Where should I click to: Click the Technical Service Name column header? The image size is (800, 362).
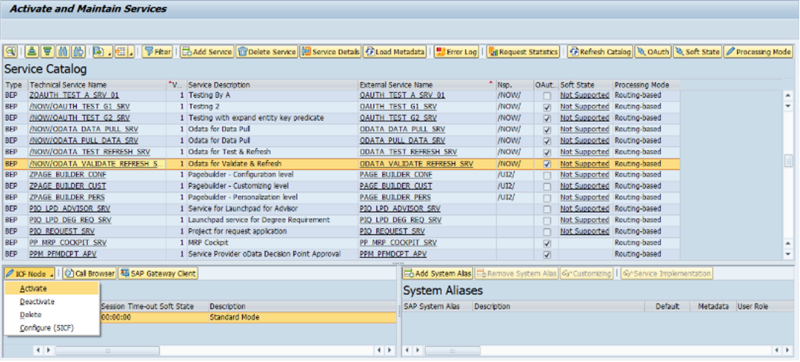point(97,85)
